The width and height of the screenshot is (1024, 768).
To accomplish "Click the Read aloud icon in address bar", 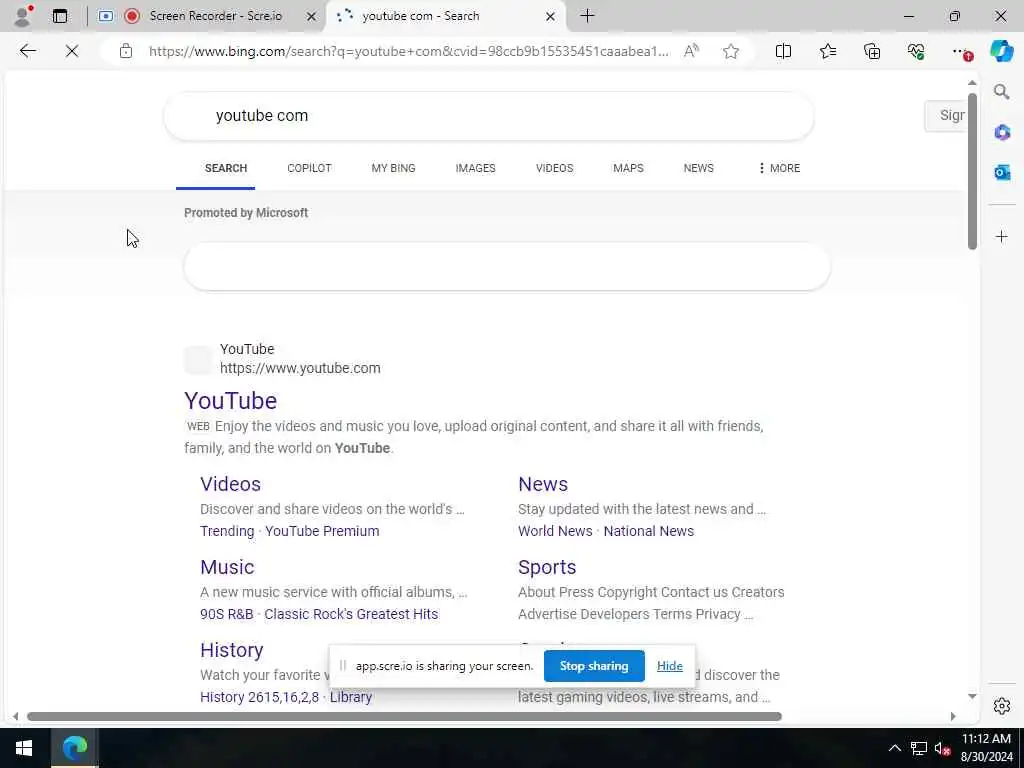I will click(691, 51).
